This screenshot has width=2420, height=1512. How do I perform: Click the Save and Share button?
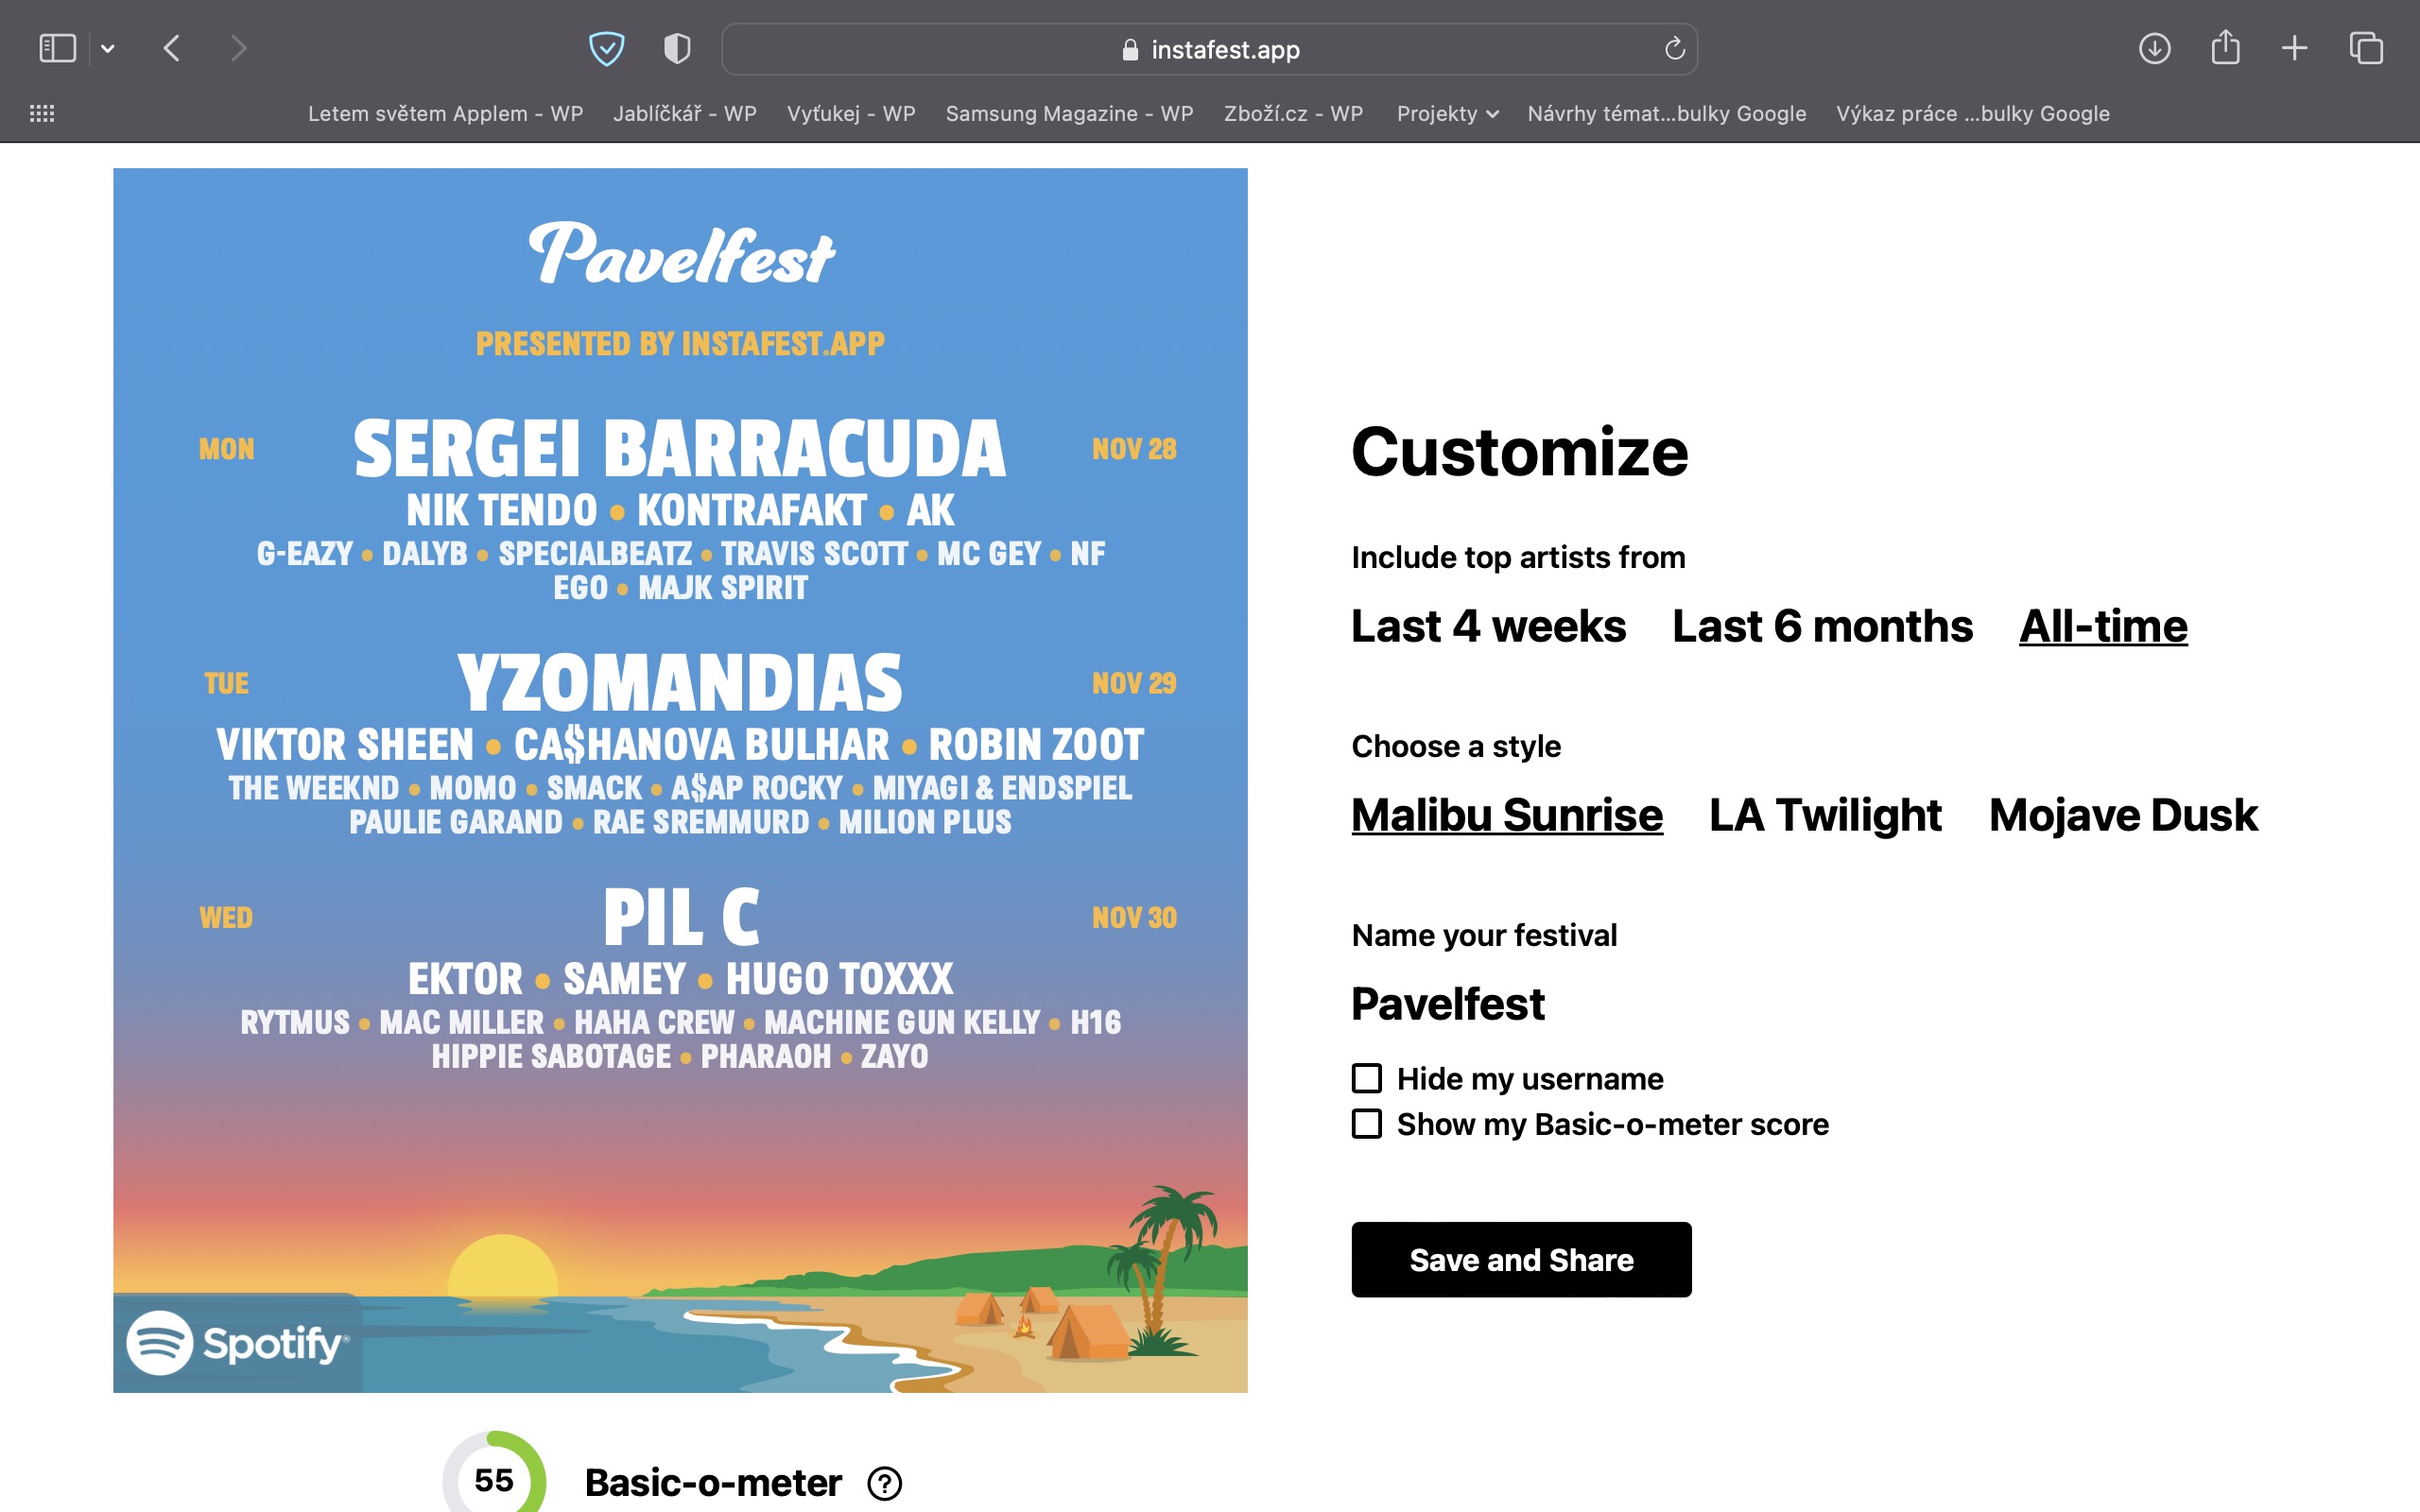pos(1521,1260)
